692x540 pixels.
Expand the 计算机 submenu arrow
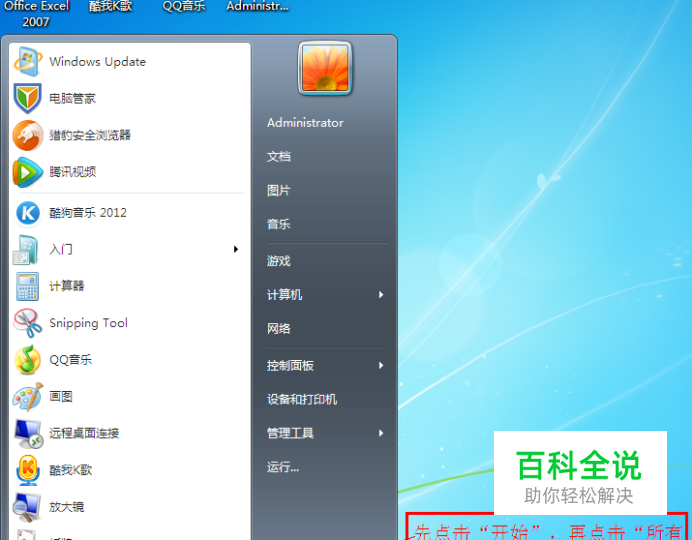[x=381, y=295]
